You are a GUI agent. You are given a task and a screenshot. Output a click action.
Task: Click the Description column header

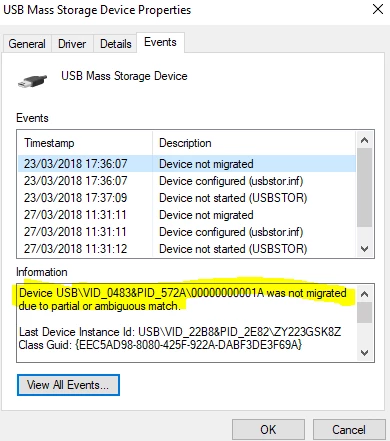pos(254,143)
